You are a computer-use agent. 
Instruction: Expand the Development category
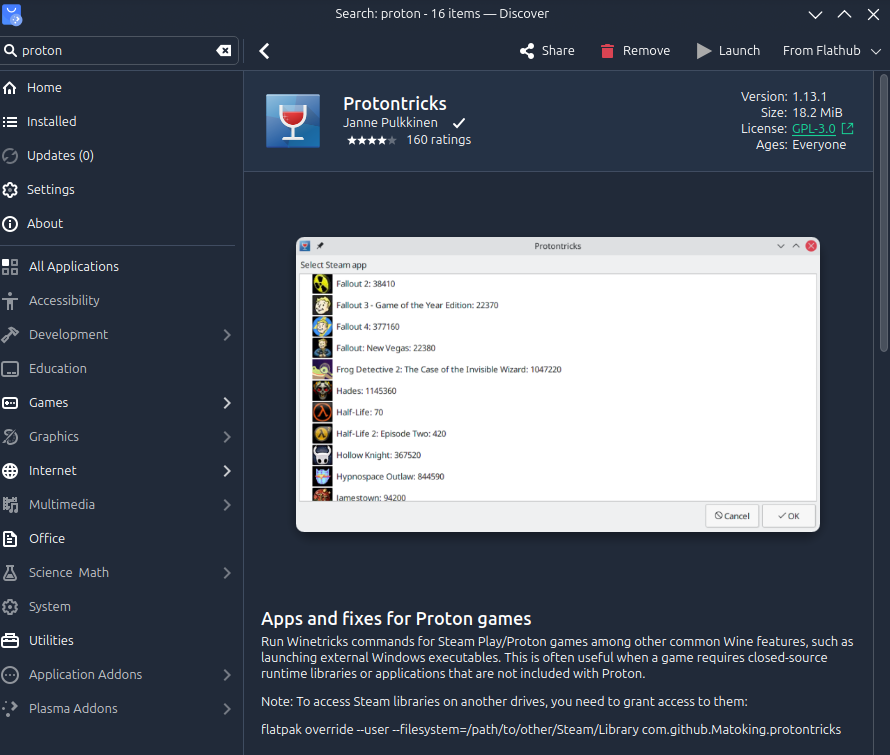[227, 335]
